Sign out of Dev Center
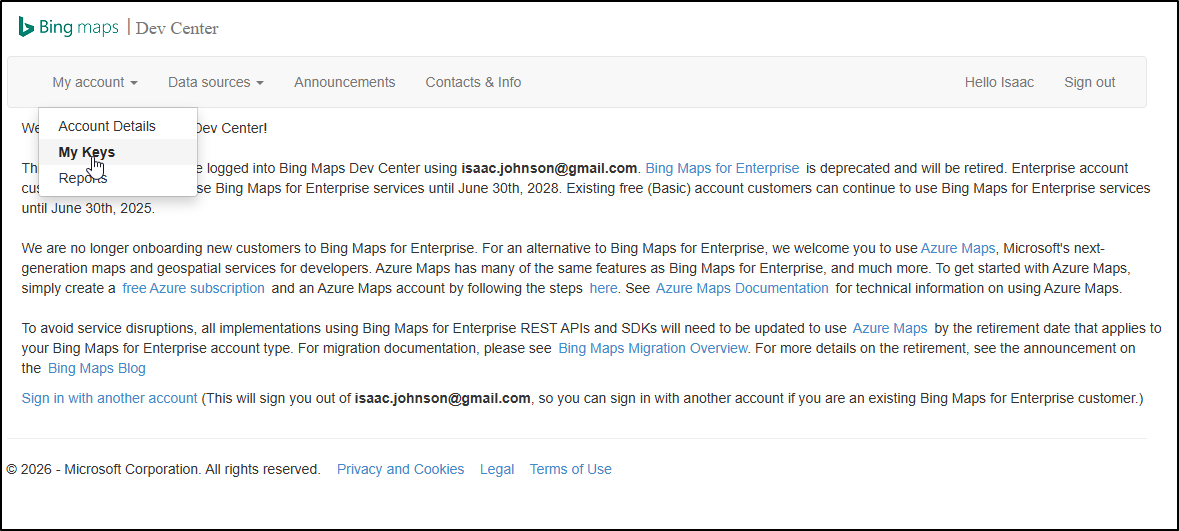This screenshot has width=1179, height=531. click(x=1089, y=82)
